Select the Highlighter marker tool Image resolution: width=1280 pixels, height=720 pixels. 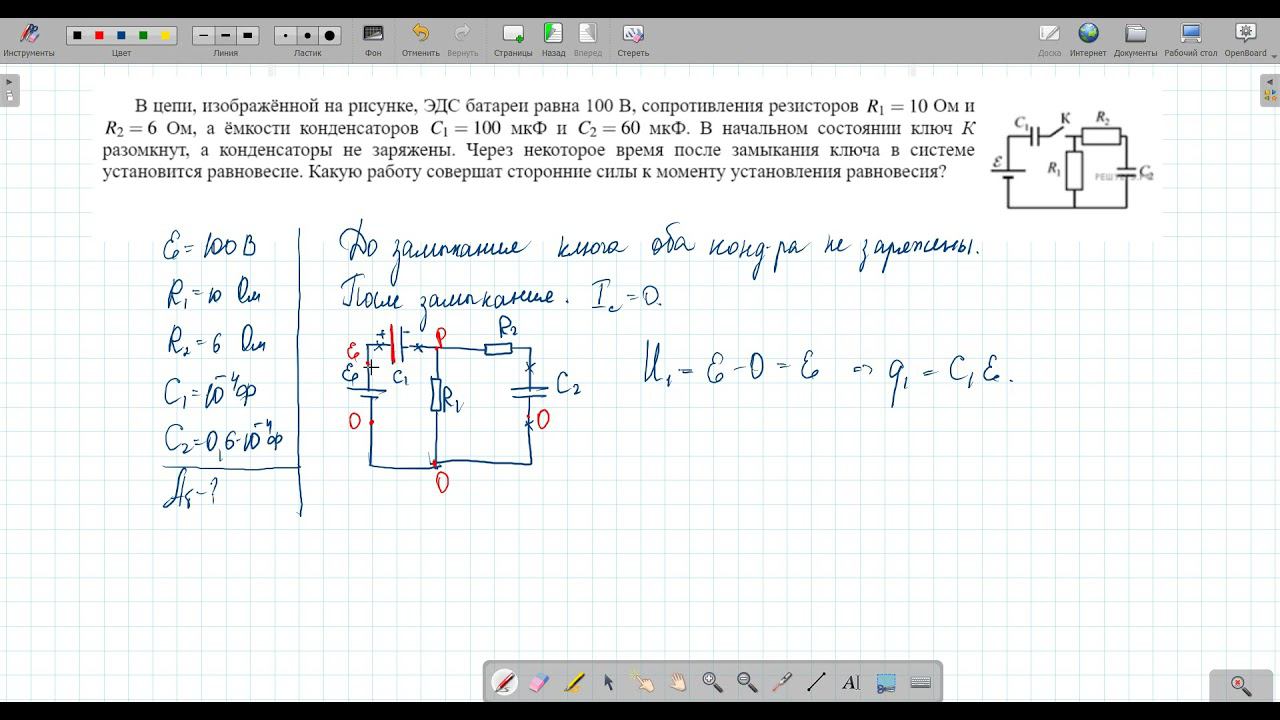coord(573,682)
